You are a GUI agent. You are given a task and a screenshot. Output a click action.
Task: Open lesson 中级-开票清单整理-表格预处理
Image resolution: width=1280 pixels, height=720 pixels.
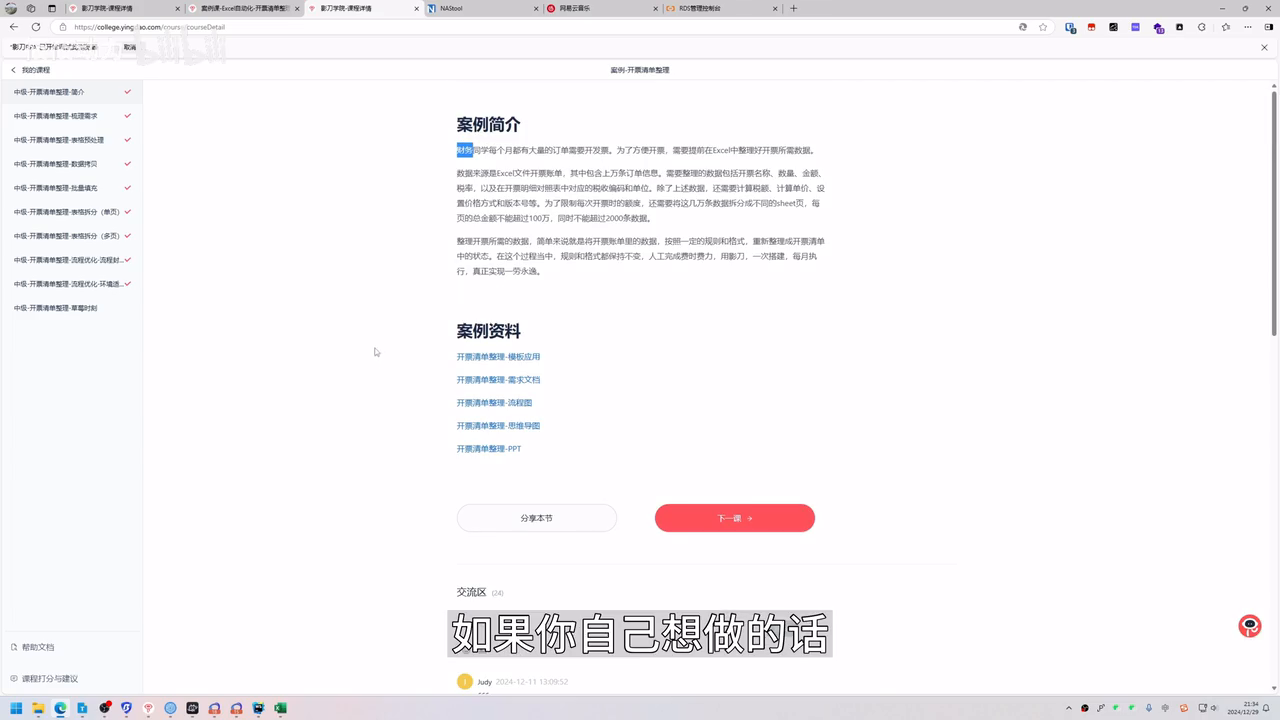[x=71, y=140]
